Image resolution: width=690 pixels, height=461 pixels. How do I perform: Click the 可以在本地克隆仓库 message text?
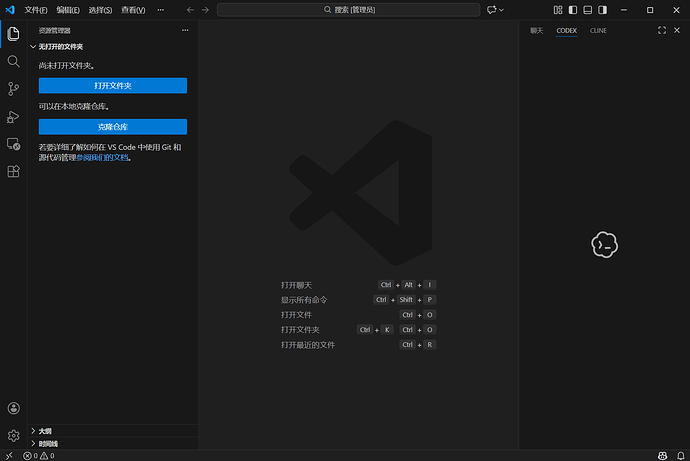click(x=74, y=106)
